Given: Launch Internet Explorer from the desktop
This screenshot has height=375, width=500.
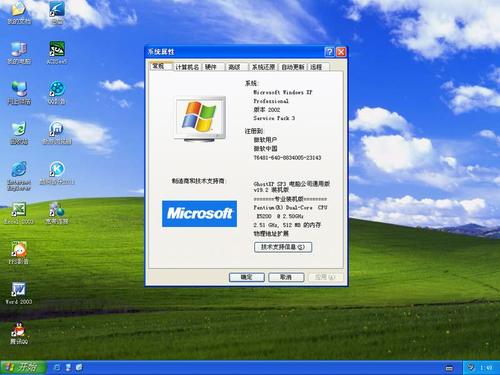Looking at the screenshot, I should tap(19, 176).
